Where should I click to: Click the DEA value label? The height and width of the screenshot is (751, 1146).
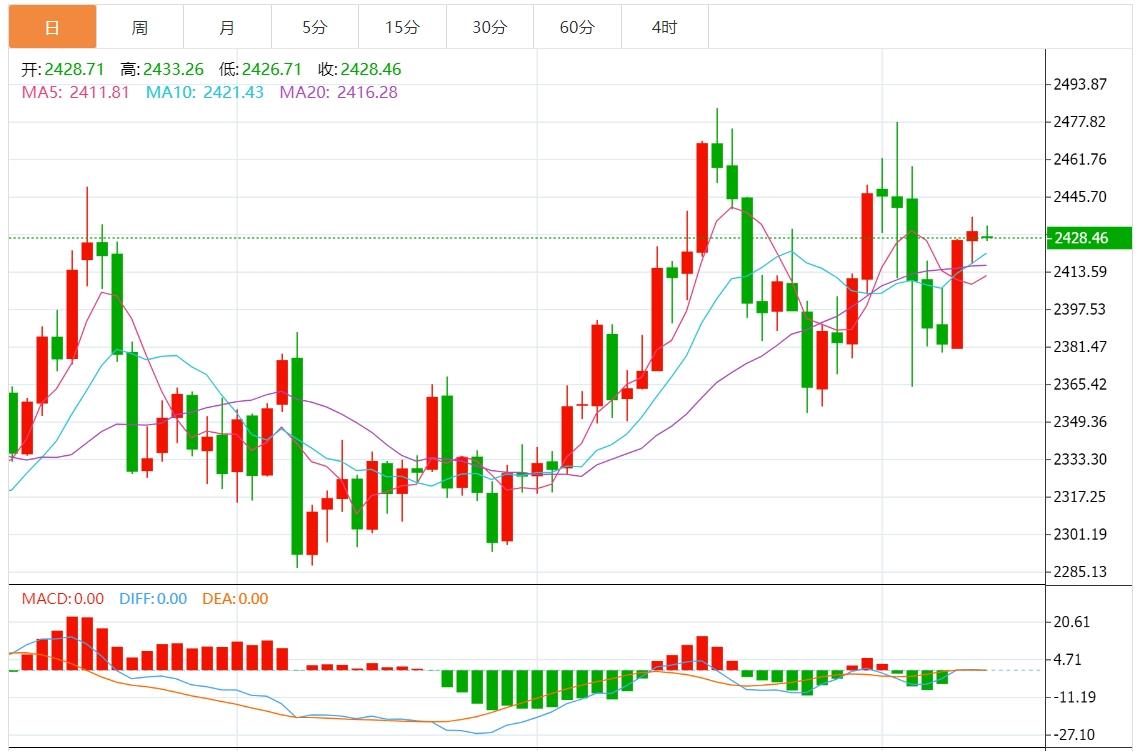[235, 599]
